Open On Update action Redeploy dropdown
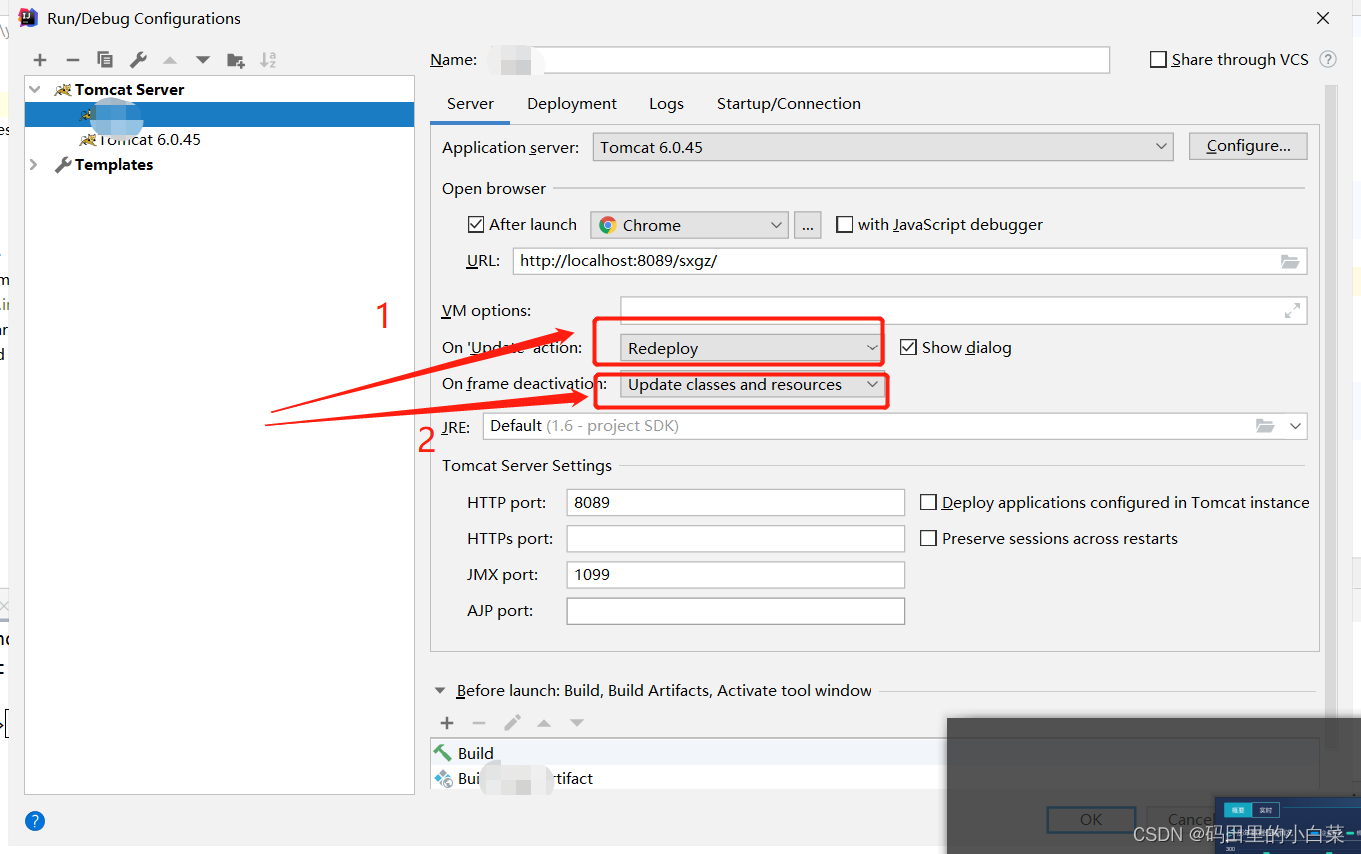 tap(752, 348)
